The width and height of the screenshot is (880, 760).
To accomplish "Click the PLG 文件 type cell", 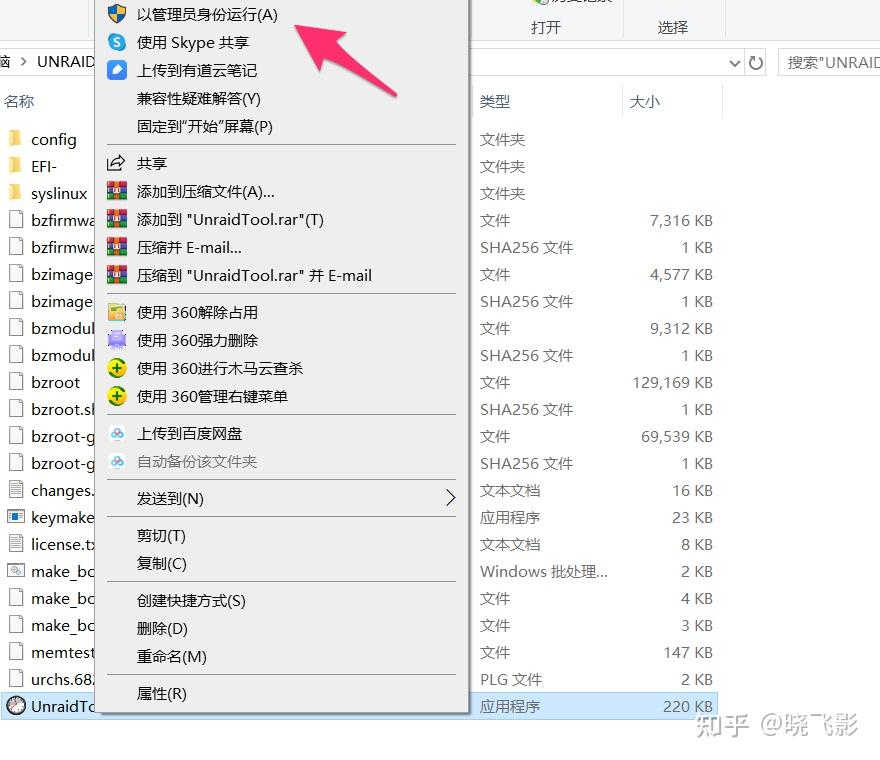I will pos(511,679).
